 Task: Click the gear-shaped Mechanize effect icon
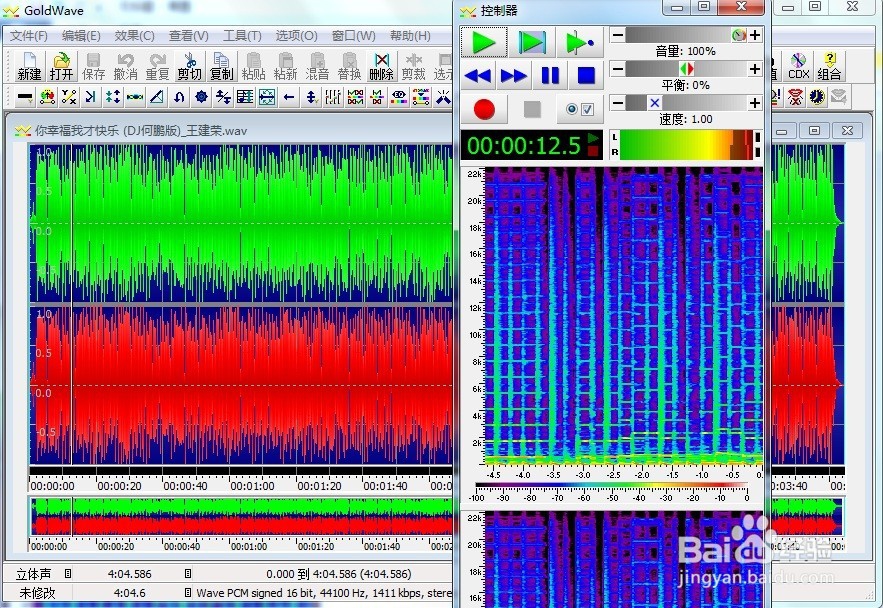click(201, 97)
